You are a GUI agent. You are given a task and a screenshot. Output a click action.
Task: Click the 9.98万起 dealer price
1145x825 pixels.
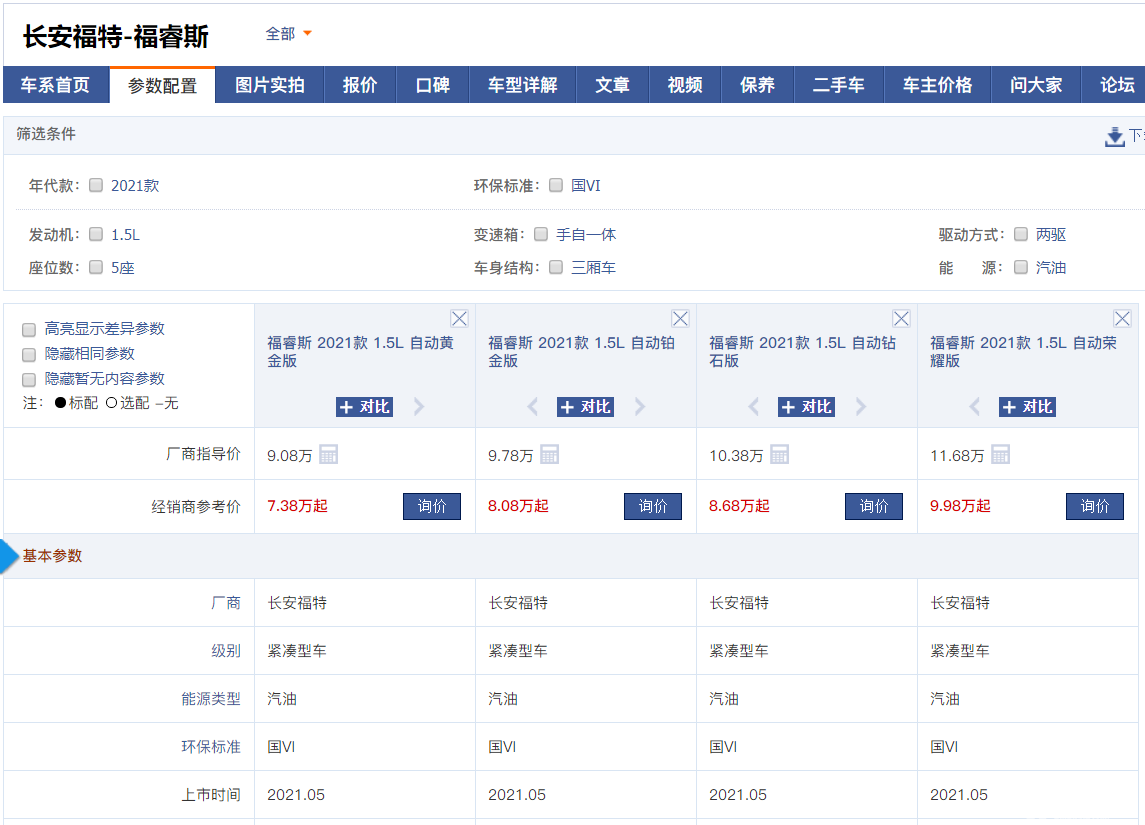[x=960, y=506]
